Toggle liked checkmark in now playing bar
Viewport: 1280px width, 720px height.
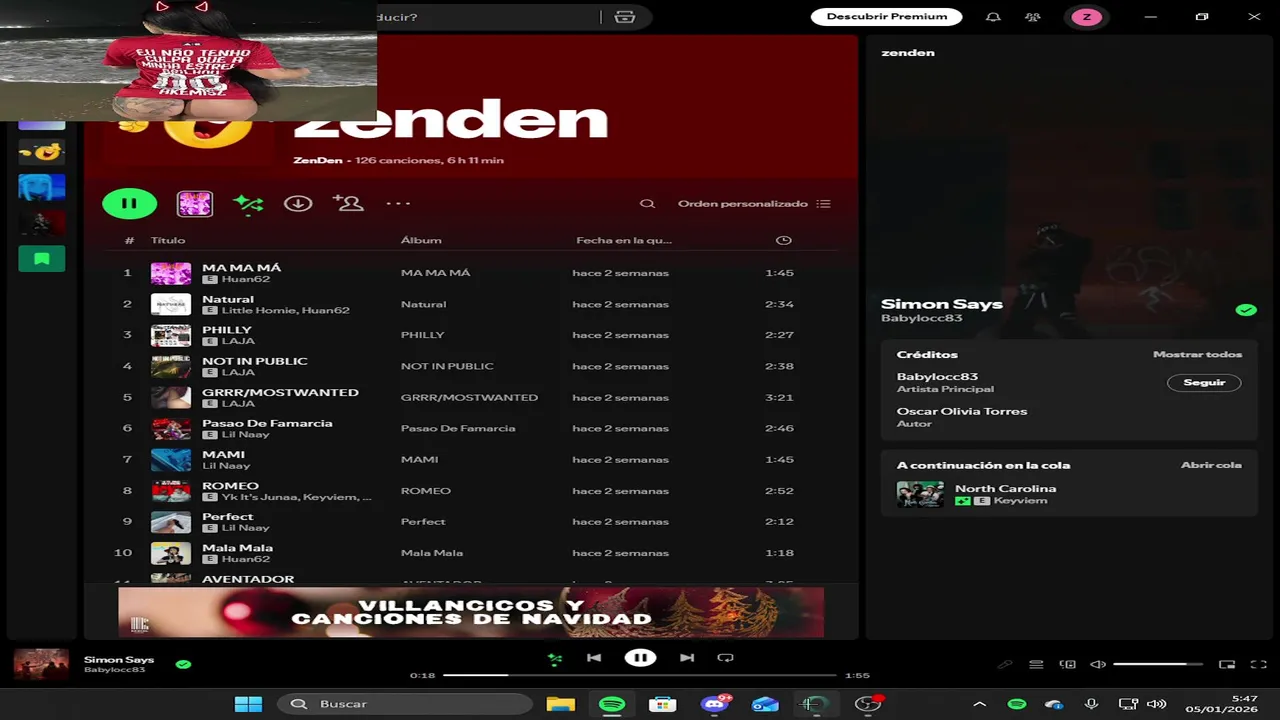click(x=183, y=664)
